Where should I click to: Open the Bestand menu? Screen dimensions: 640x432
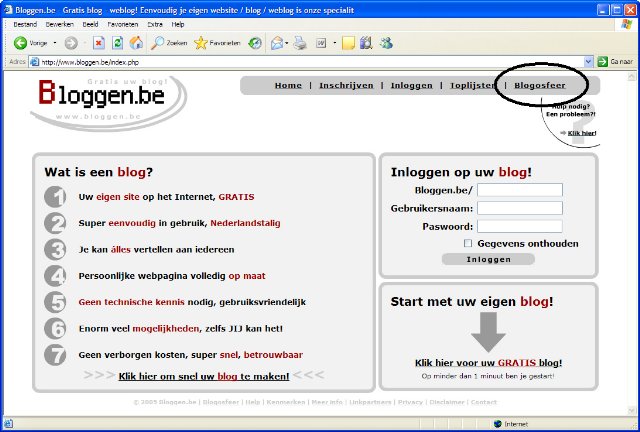pos(25,23)
